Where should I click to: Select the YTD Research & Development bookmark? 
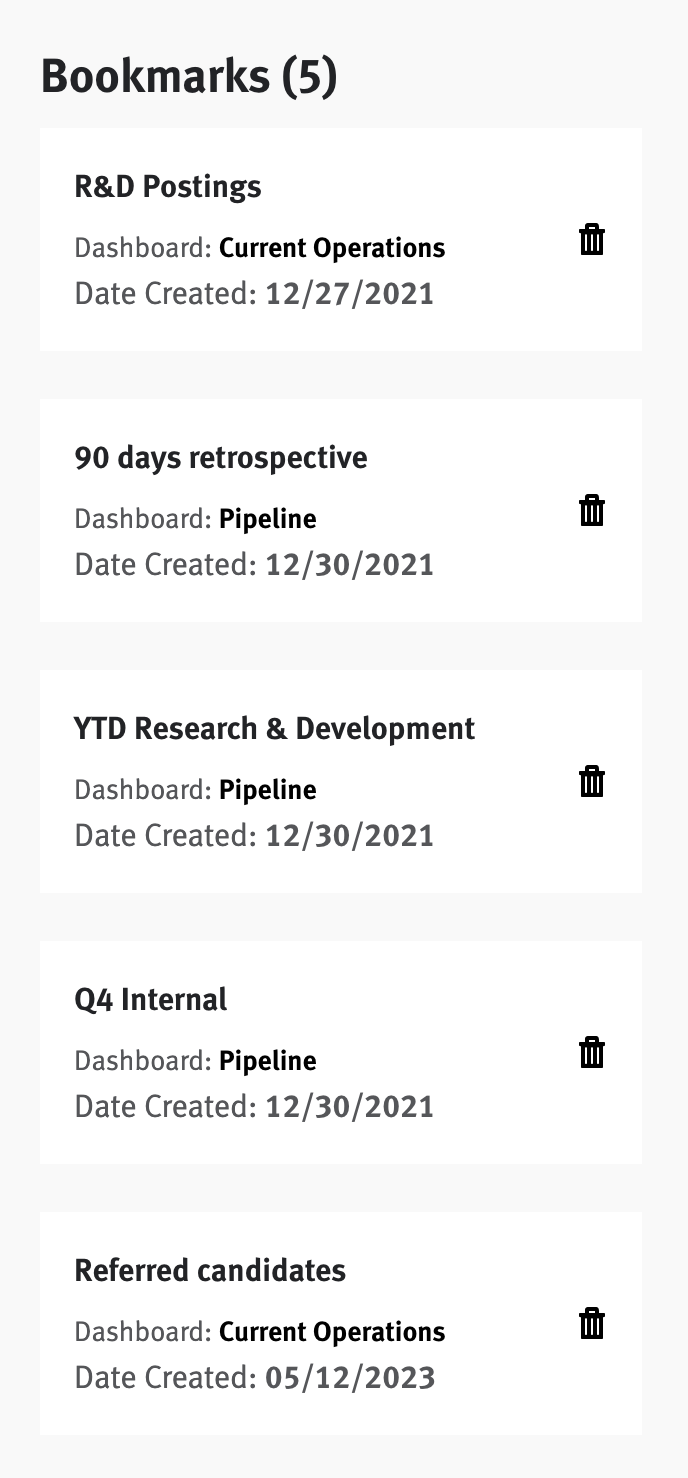tap(275, 729)
